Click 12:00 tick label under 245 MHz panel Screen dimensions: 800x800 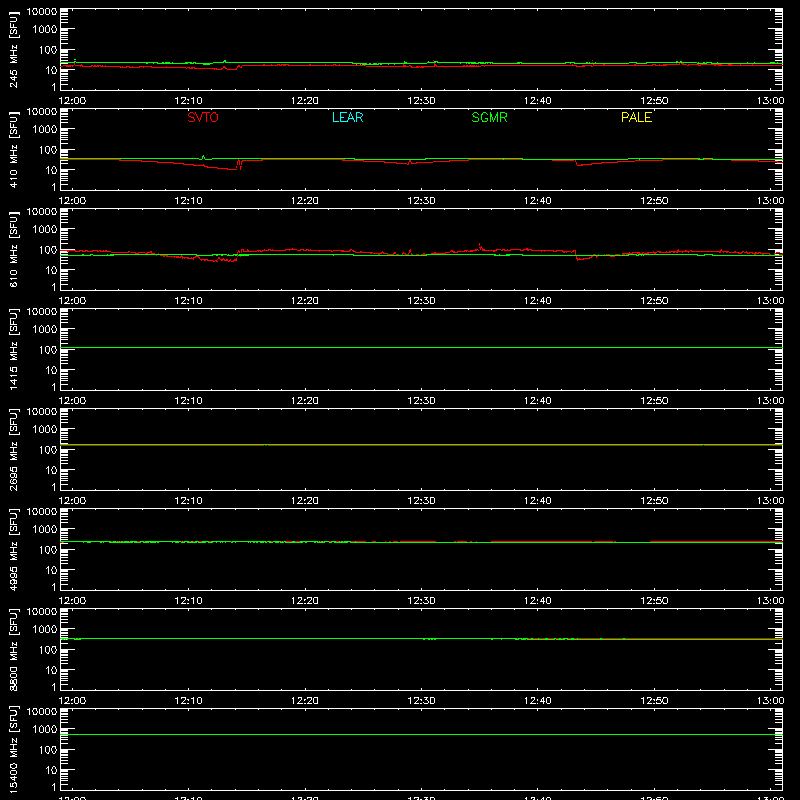click(x=72, y=101)
